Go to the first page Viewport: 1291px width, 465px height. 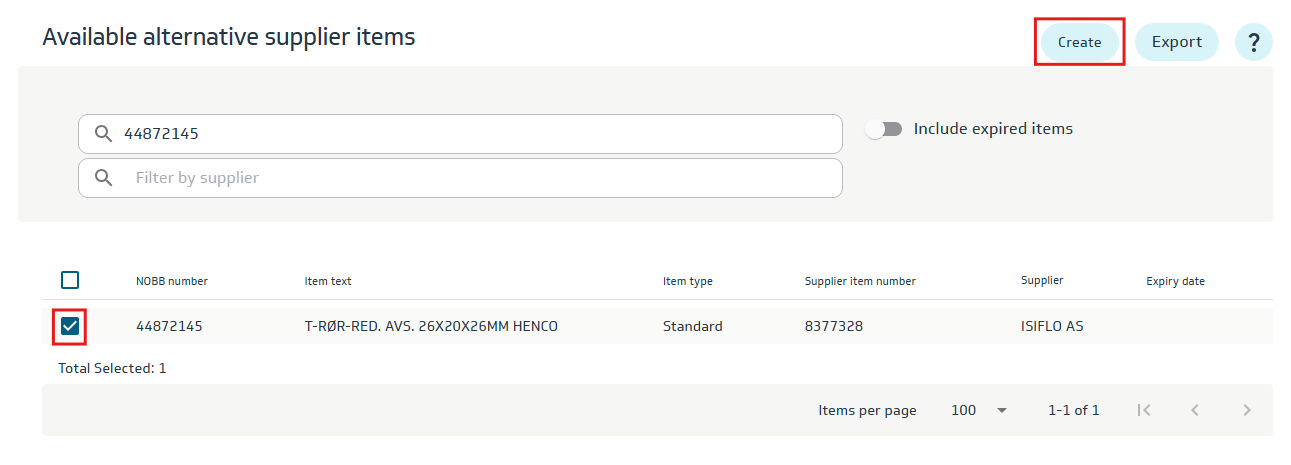point(1144,410)
